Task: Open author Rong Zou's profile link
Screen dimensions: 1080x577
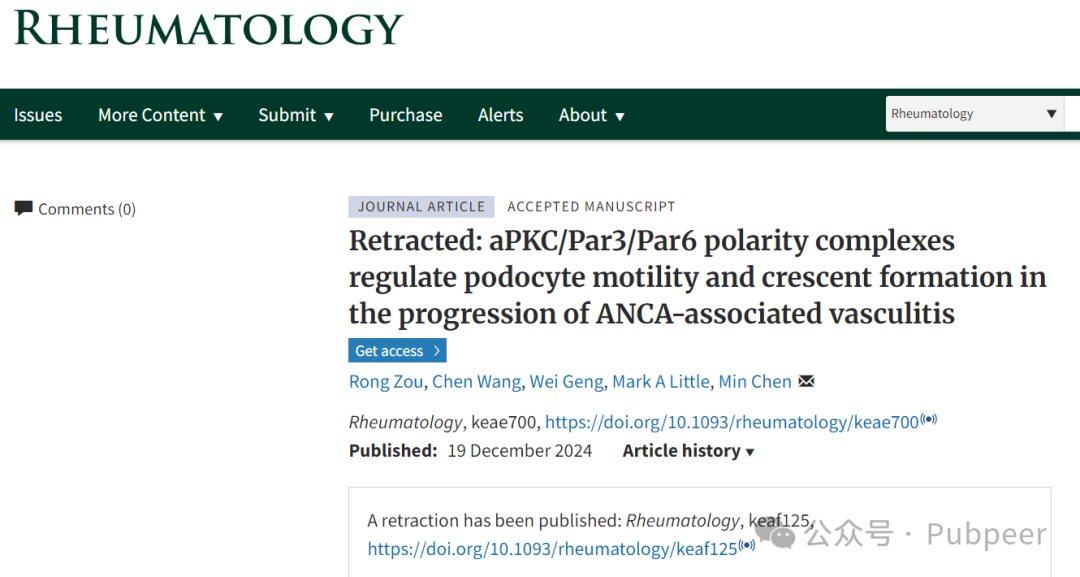Action: tap(386, 381)
